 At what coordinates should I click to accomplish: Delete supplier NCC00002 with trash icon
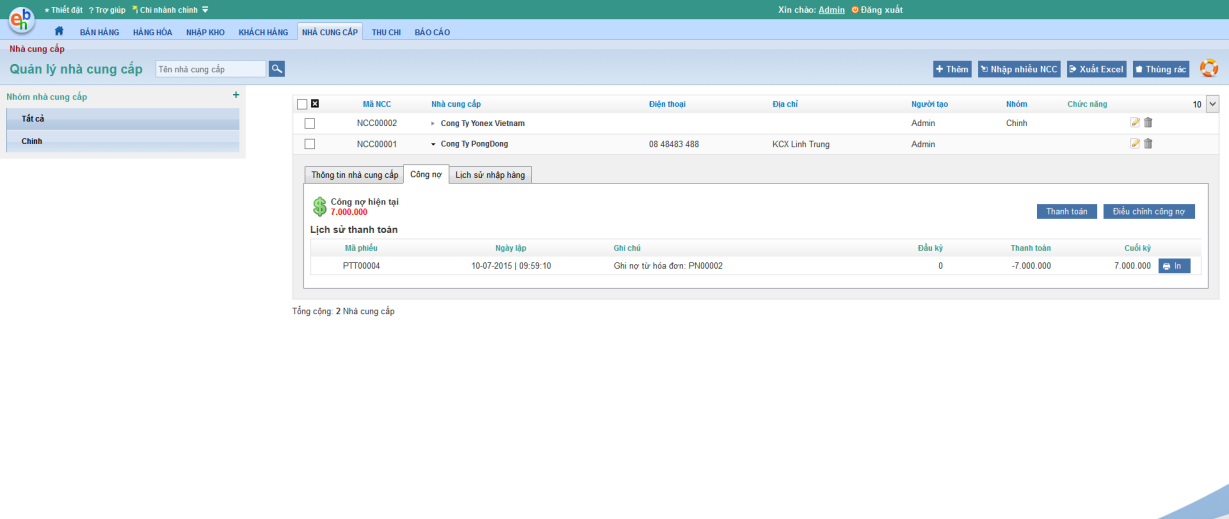pyautogui.click(x=1148, y=123)
